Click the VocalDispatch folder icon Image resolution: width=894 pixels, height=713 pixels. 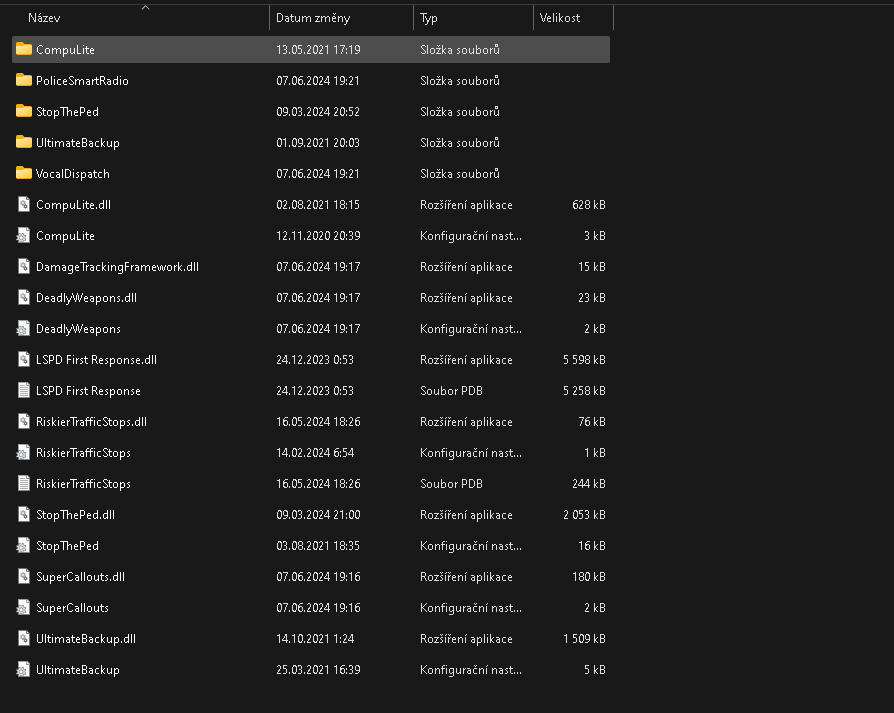24,173
